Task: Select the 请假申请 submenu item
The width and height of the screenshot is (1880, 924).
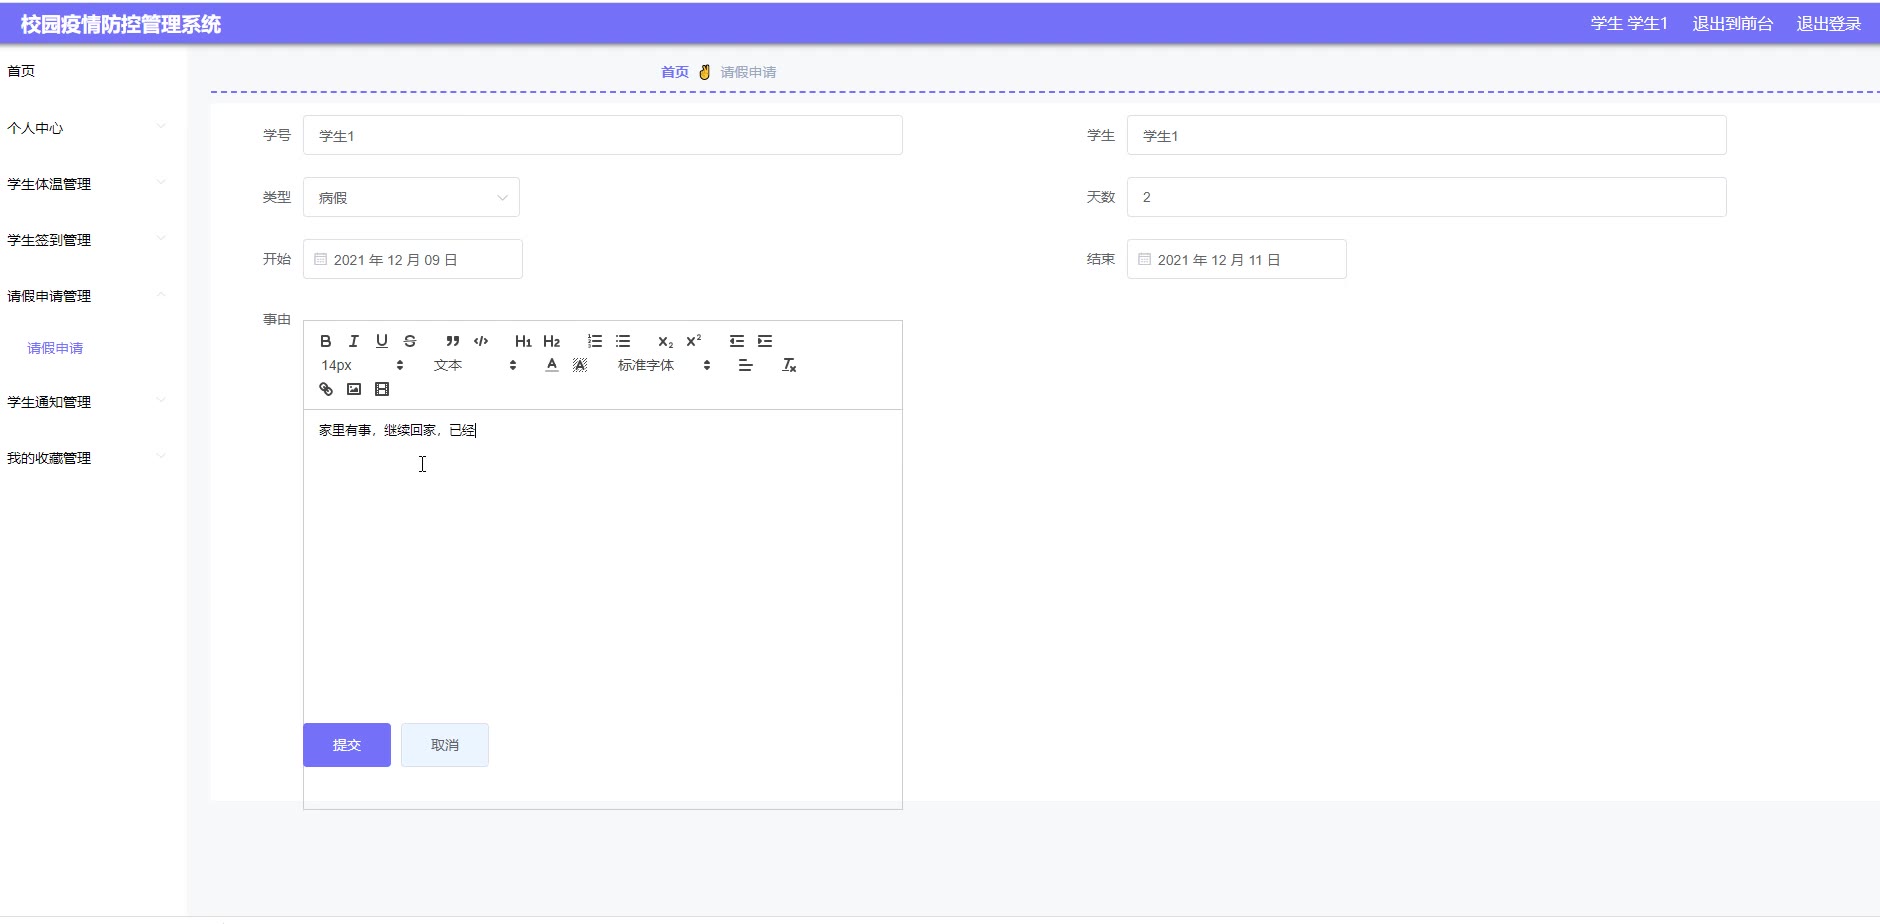Action: tap(55, 348)
